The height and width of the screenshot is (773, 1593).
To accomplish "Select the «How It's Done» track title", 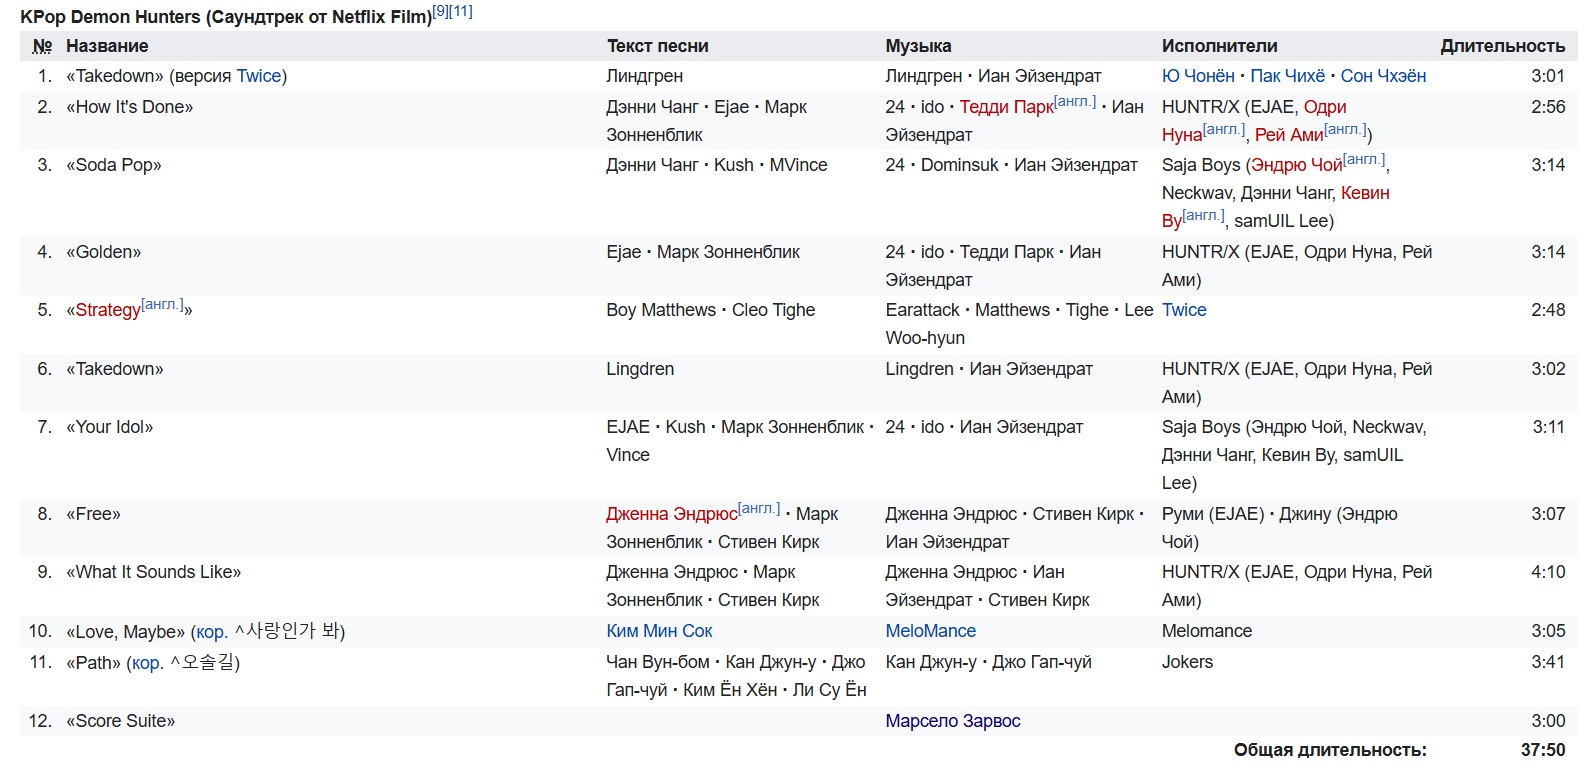I will pos(130,107).
